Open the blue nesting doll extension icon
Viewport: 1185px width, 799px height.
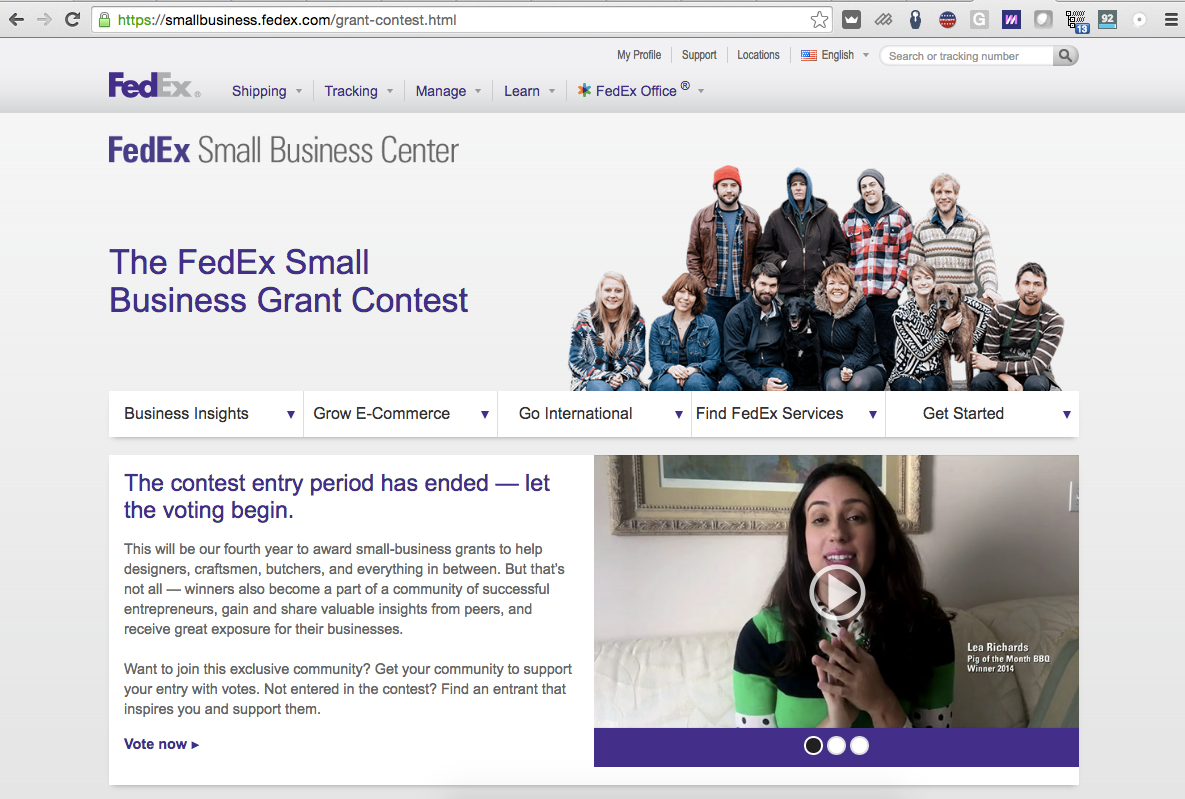915,20
